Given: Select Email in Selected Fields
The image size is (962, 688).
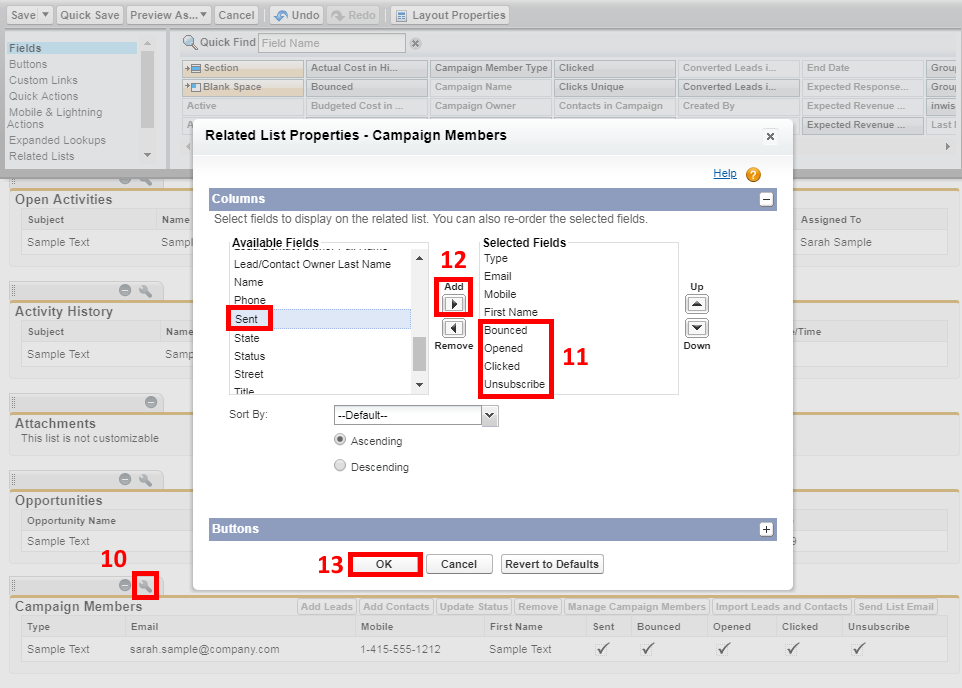Looking at the screenshot, I should (498, 276).
